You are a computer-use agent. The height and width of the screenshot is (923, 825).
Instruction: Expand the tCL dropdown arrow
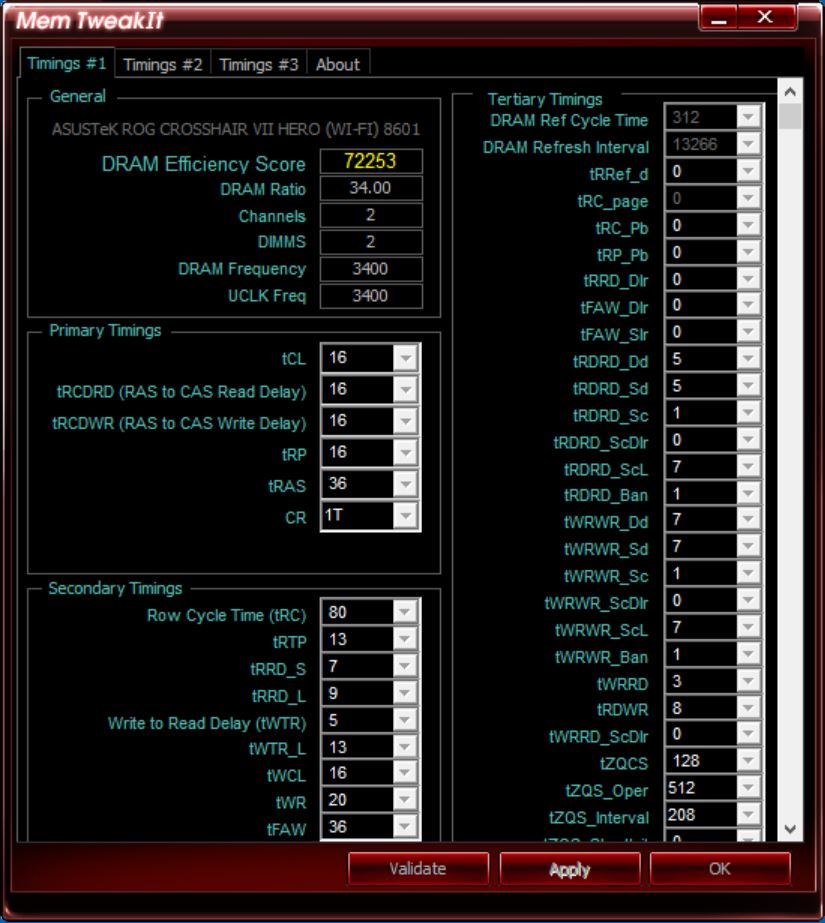[x=405, y=358]
